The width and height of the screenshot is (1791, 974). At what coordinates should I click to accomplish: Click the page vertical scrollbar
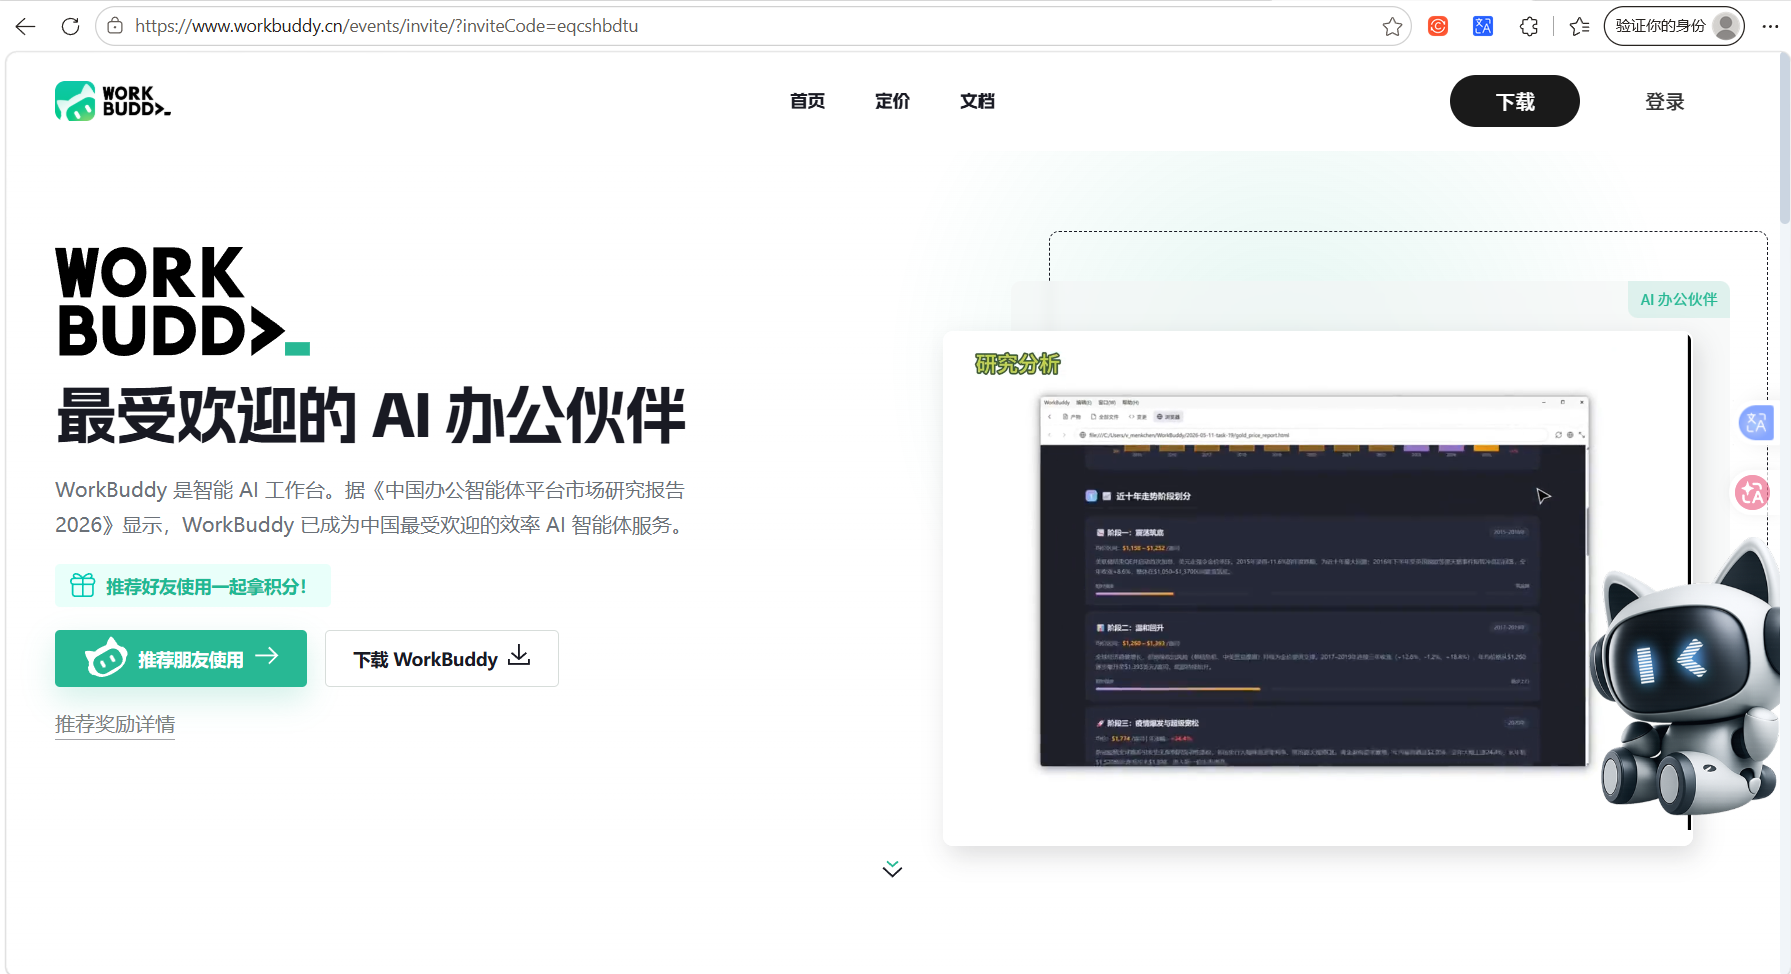pyautogui.click(x=1784, y=139)
